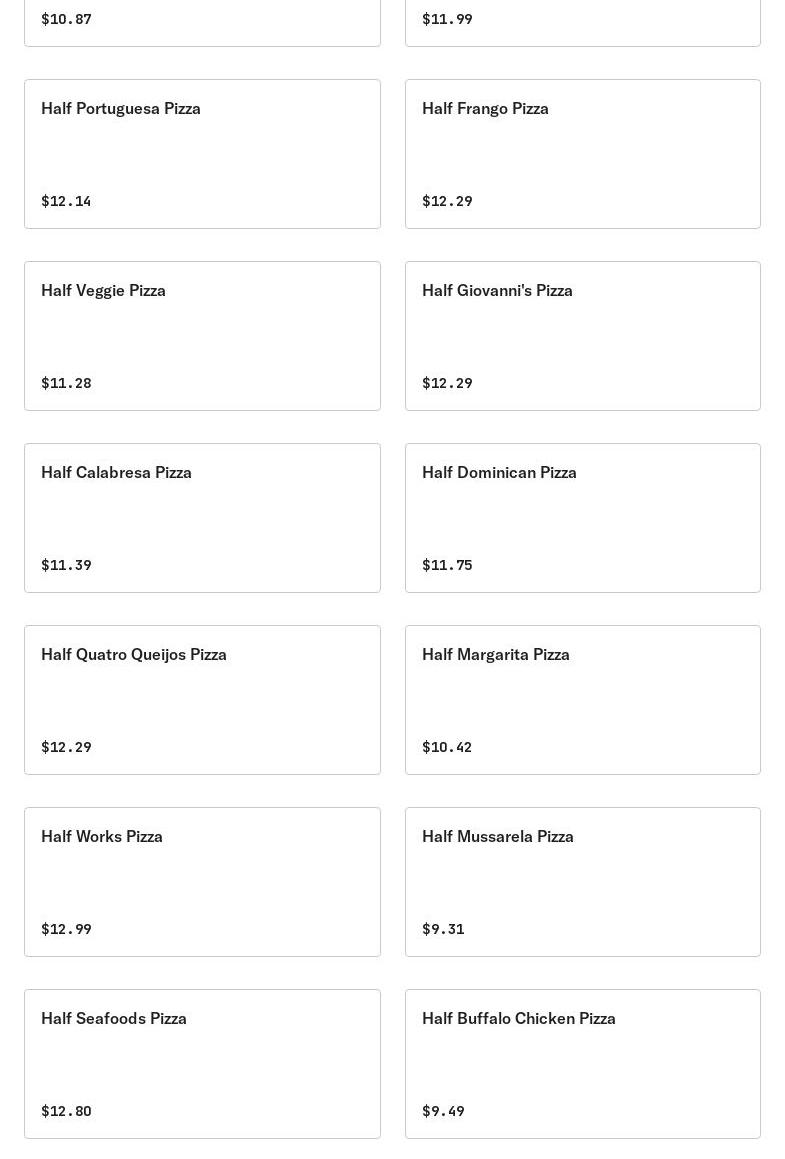Open the Half Giovanni's Pizza card
The width and height of the screenshot is (785, 1159).
tap(582, 336)
